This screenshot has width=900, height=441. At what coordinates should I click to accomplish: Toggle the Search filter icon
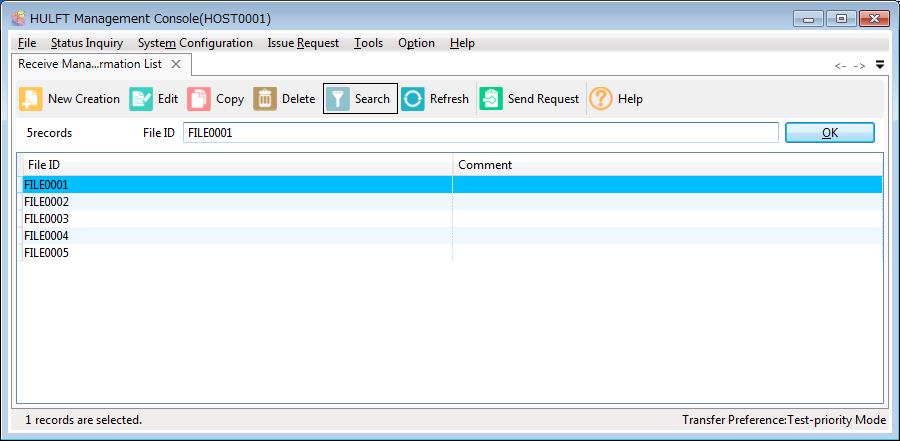tap(339, 99)
